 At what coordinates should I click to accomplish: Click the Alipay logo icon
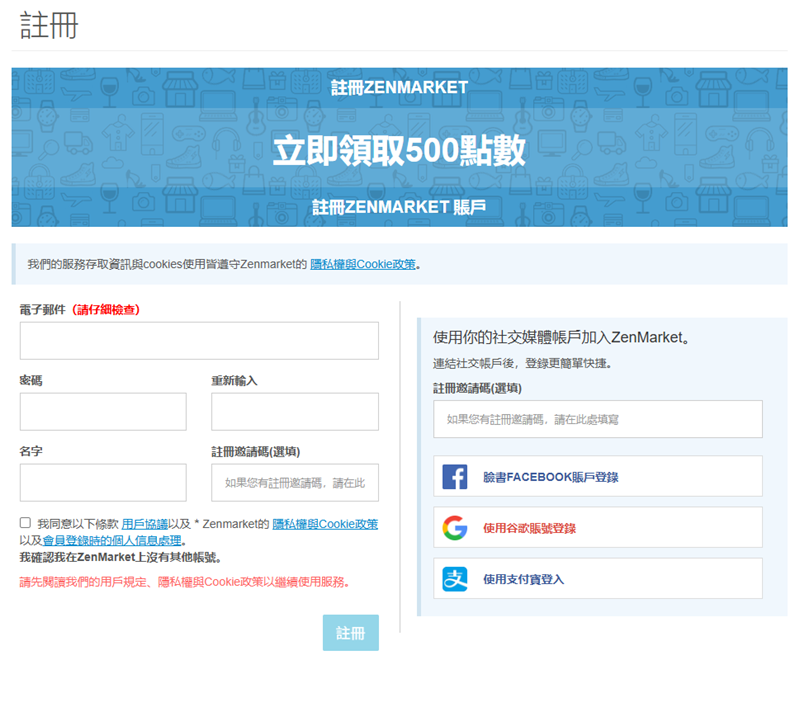point(455,579)
